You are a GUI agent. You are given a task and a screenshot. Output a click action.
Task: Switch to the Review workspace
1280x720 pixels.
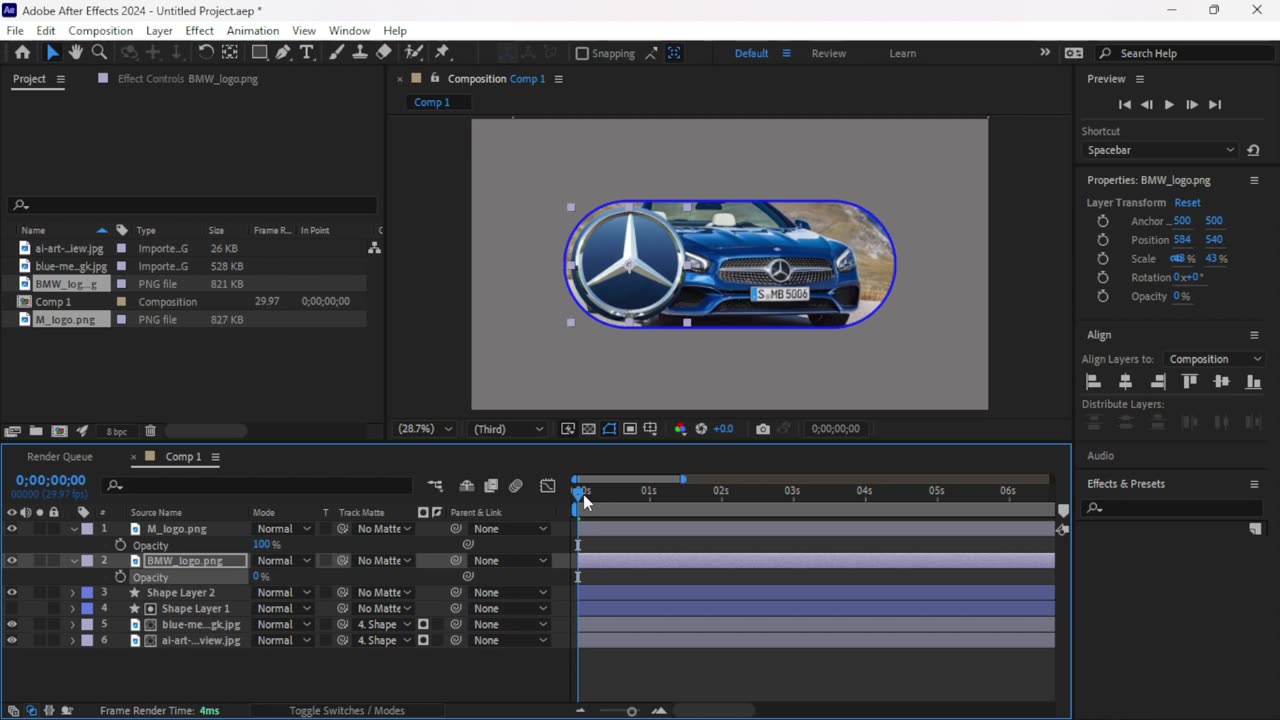click(828, 54)
